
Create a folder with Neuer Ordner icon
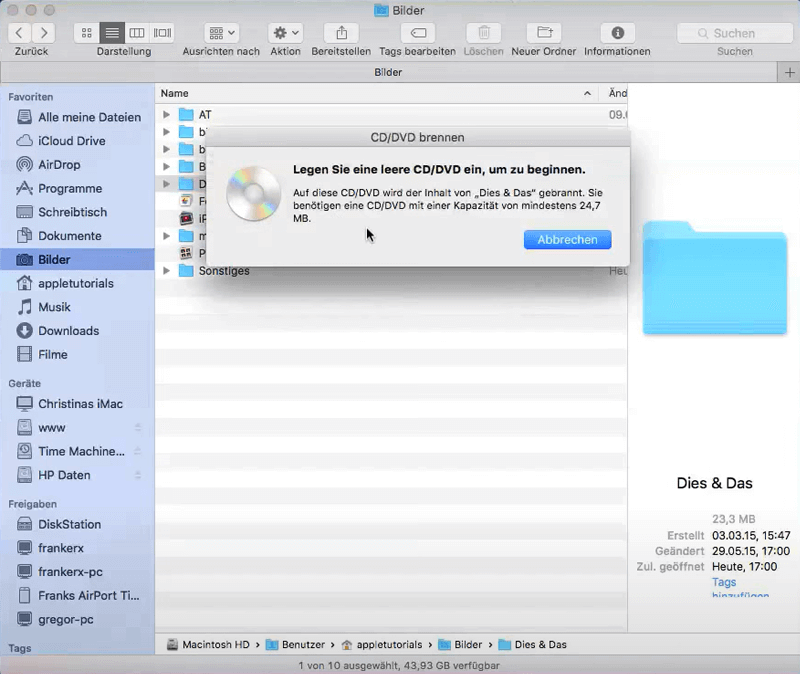pyautogui.click(x=544, y=33)
